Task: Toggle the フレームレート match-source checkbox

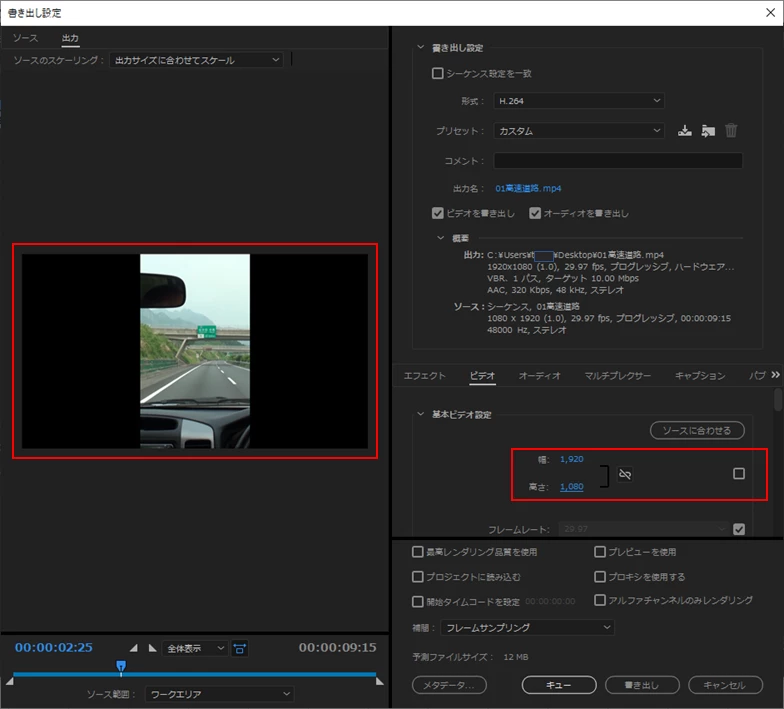Action: pos(738,529)
